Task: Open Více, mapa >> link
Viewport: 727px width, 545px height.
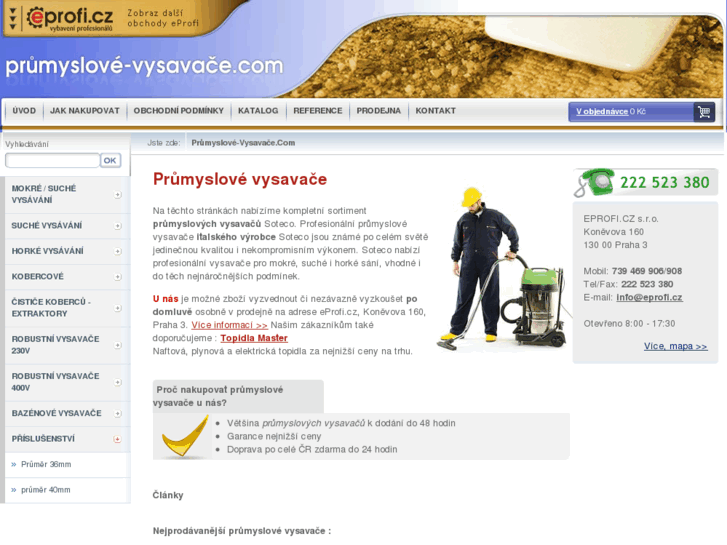Action: pyautogui.click(x=676, y=346)
